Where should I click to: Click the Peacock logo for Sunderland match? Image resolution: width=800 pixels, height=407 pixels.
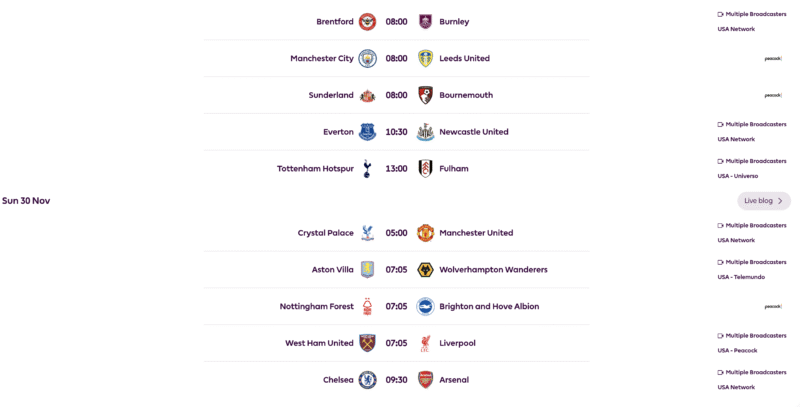pos(773,96)
